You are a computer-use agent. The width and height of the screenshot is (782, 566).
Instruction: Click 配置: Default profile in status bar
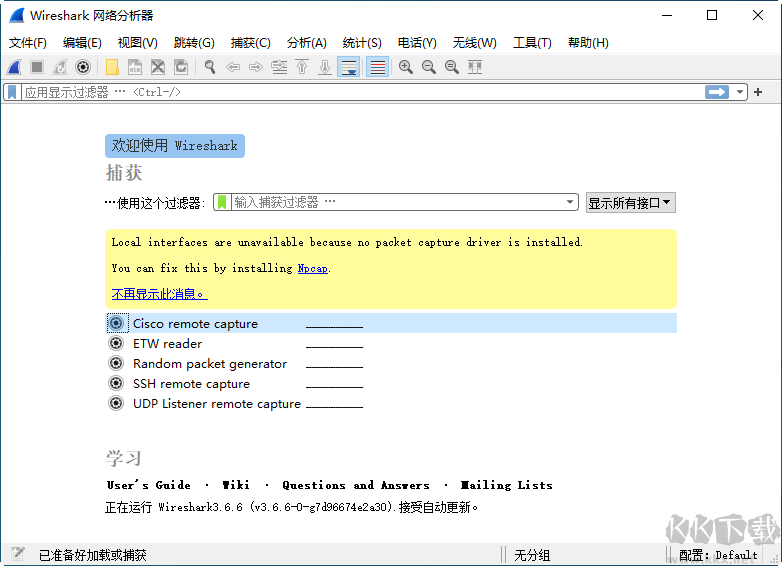click(718, 555)
